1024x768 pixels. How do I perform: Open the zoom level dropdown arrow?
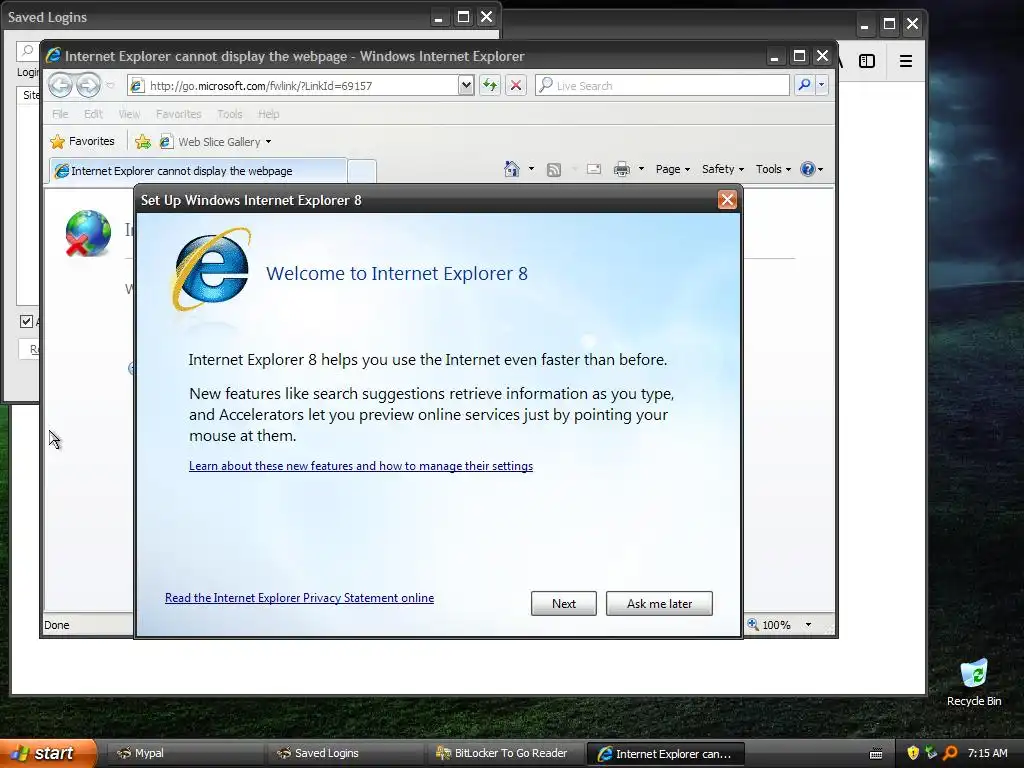click(808, 625)
